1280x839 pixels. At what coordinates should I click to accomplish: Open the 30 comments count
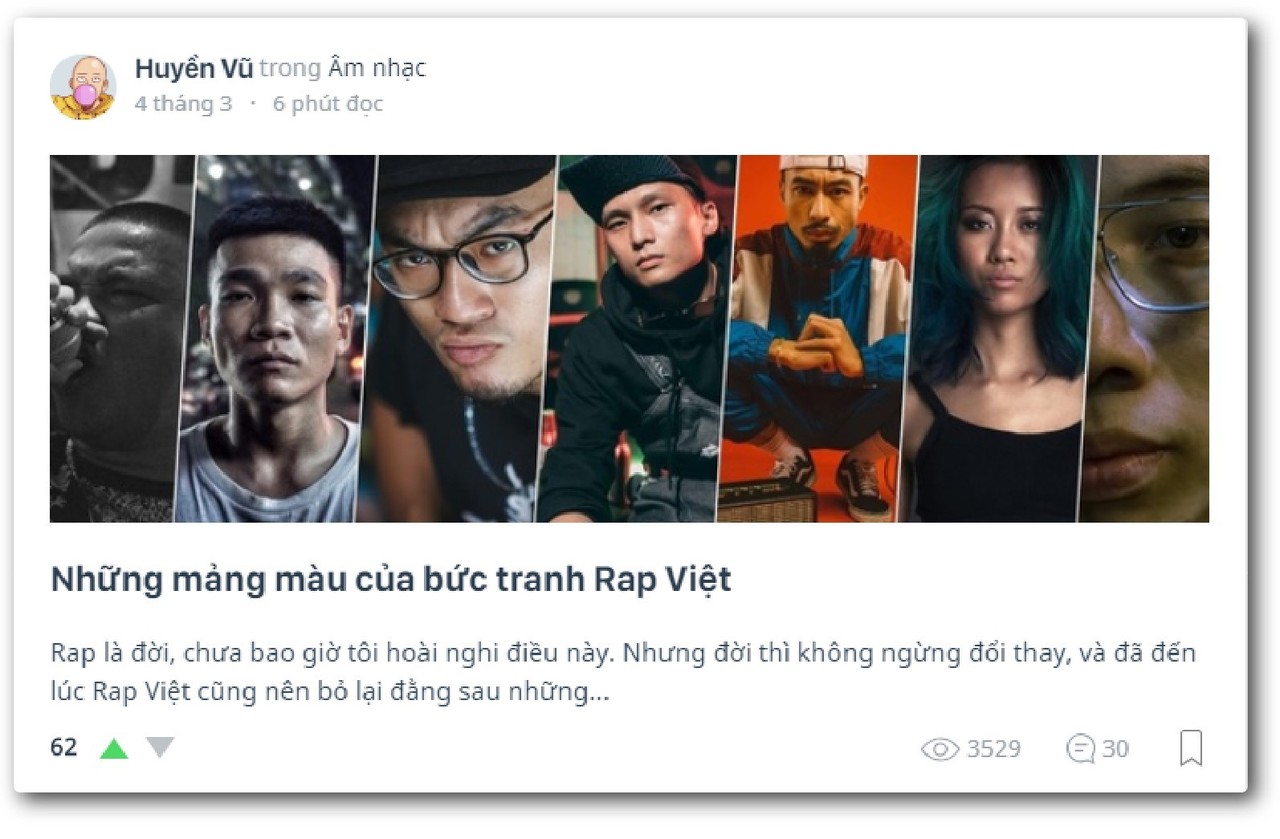click(x=1115, y=749)
